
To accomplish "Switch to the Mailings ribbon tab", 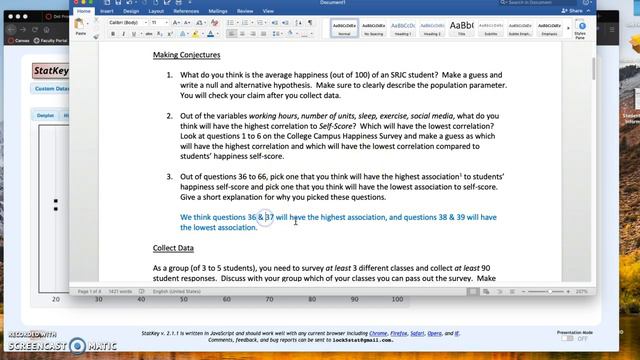I will (218, 11).
